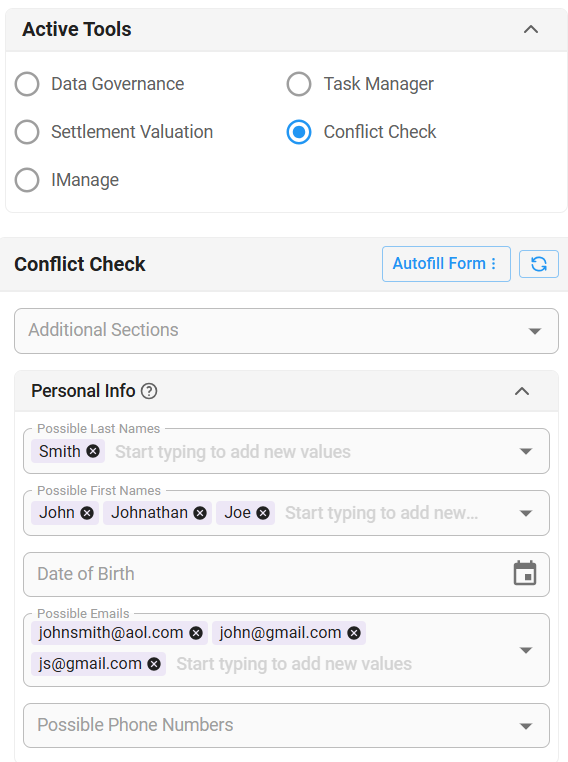Screen dimensions: 568x762
Task: Remove johnsmith@aol.com email chip
Action: tap(196, 633)
